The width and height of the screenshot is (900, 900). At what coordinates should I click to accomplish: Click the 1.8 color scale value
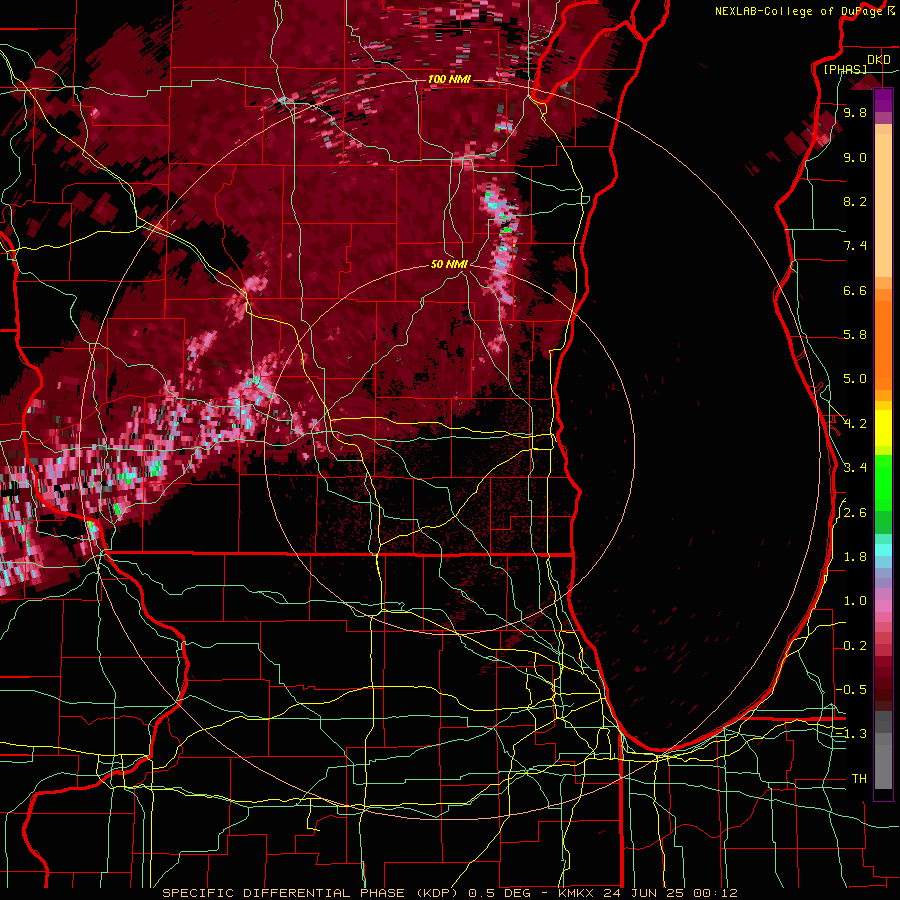(855, 557)
